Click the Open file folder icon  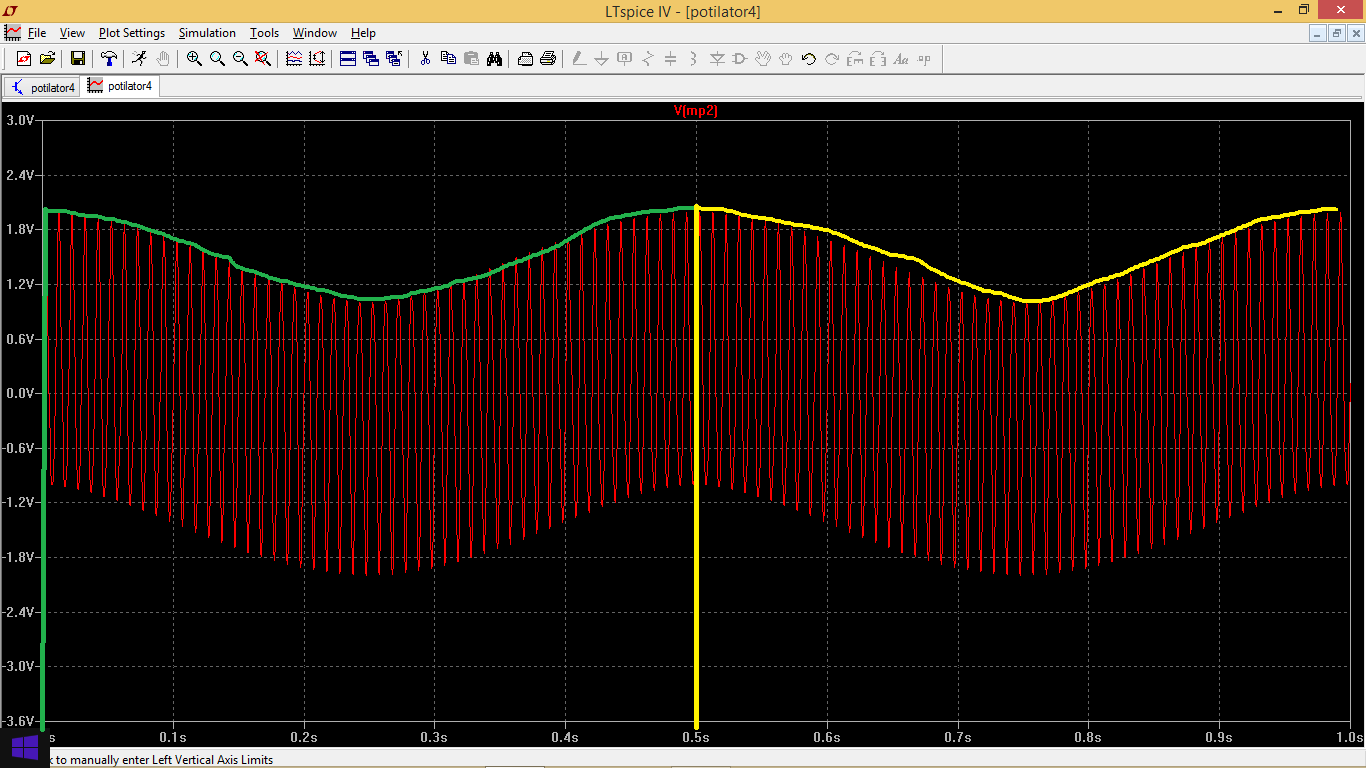[47, 59]
